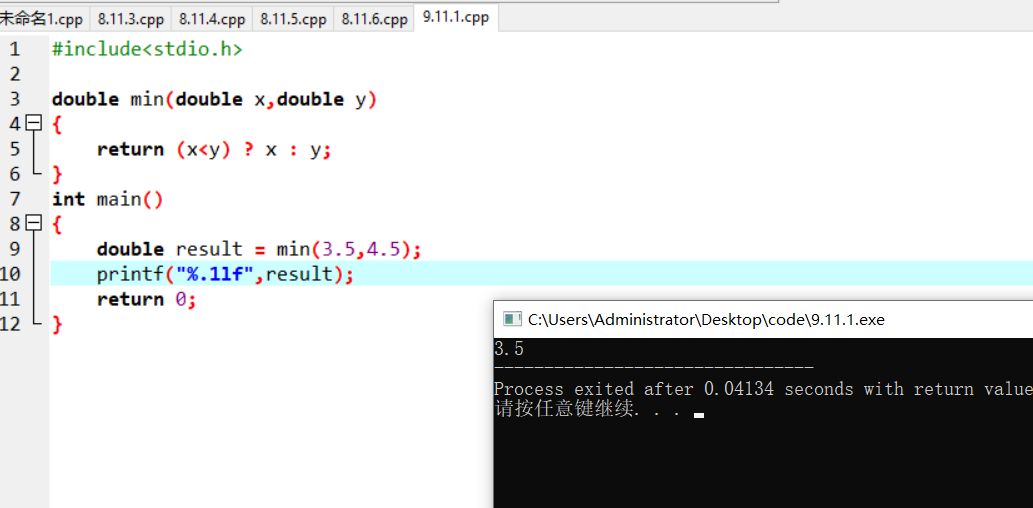Click the printf("%.1lf",result) line

(x=225, y=274)
